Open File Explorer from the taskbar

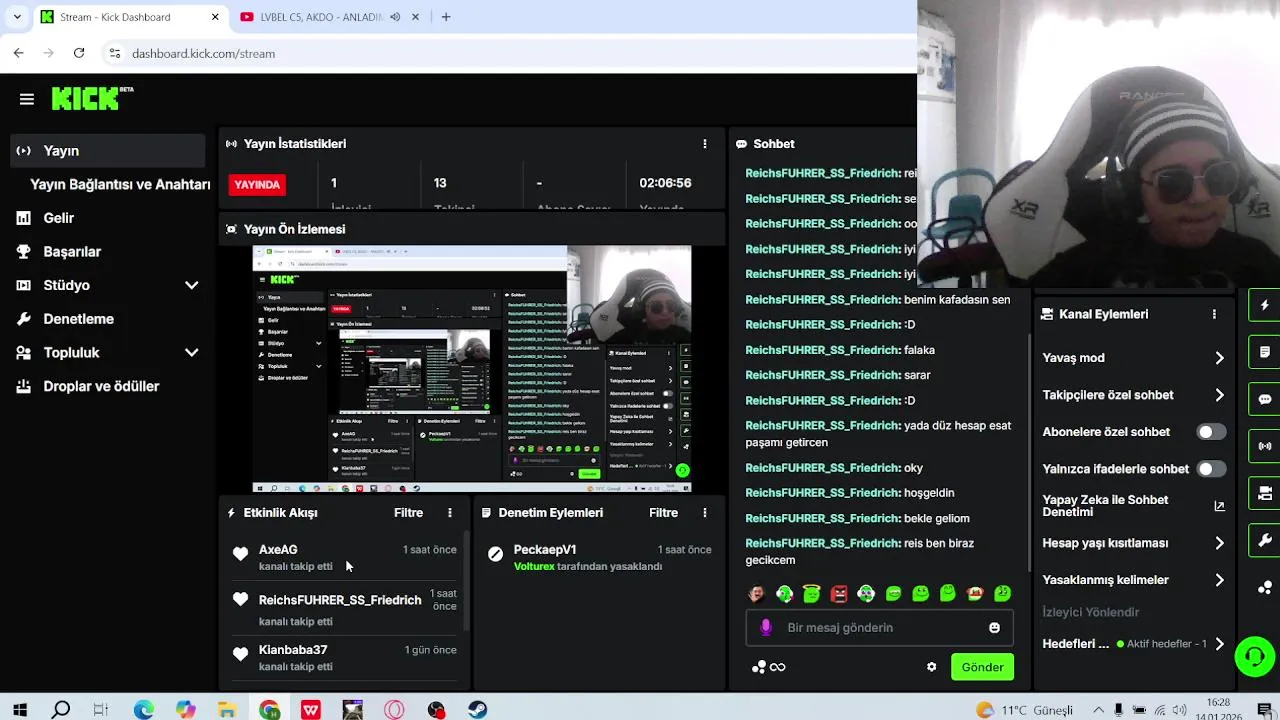pos(227,710)
